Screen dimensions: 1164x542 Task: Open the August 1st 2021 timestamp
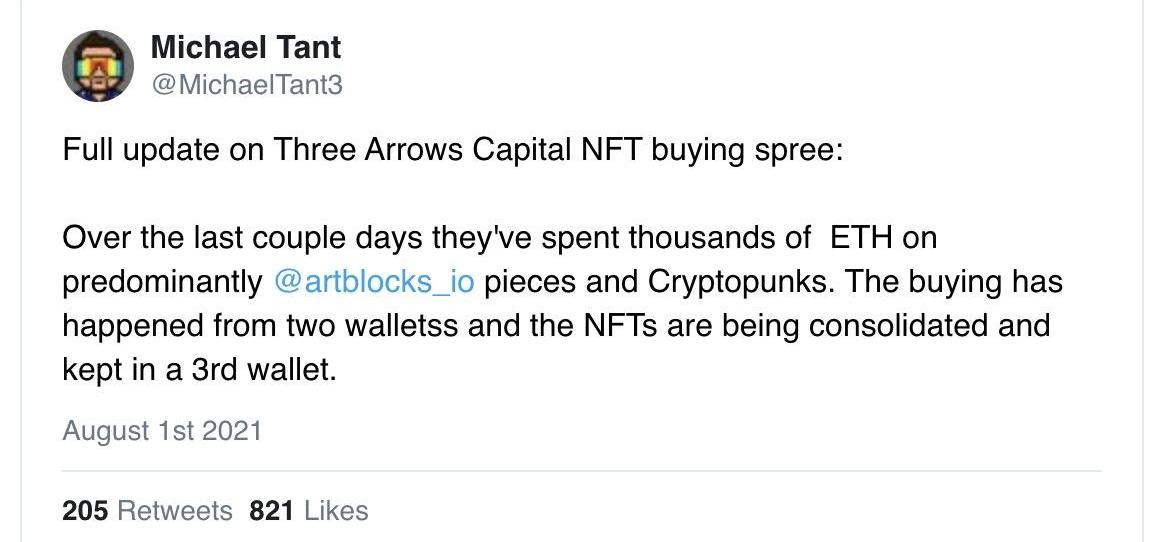point(162,431)
